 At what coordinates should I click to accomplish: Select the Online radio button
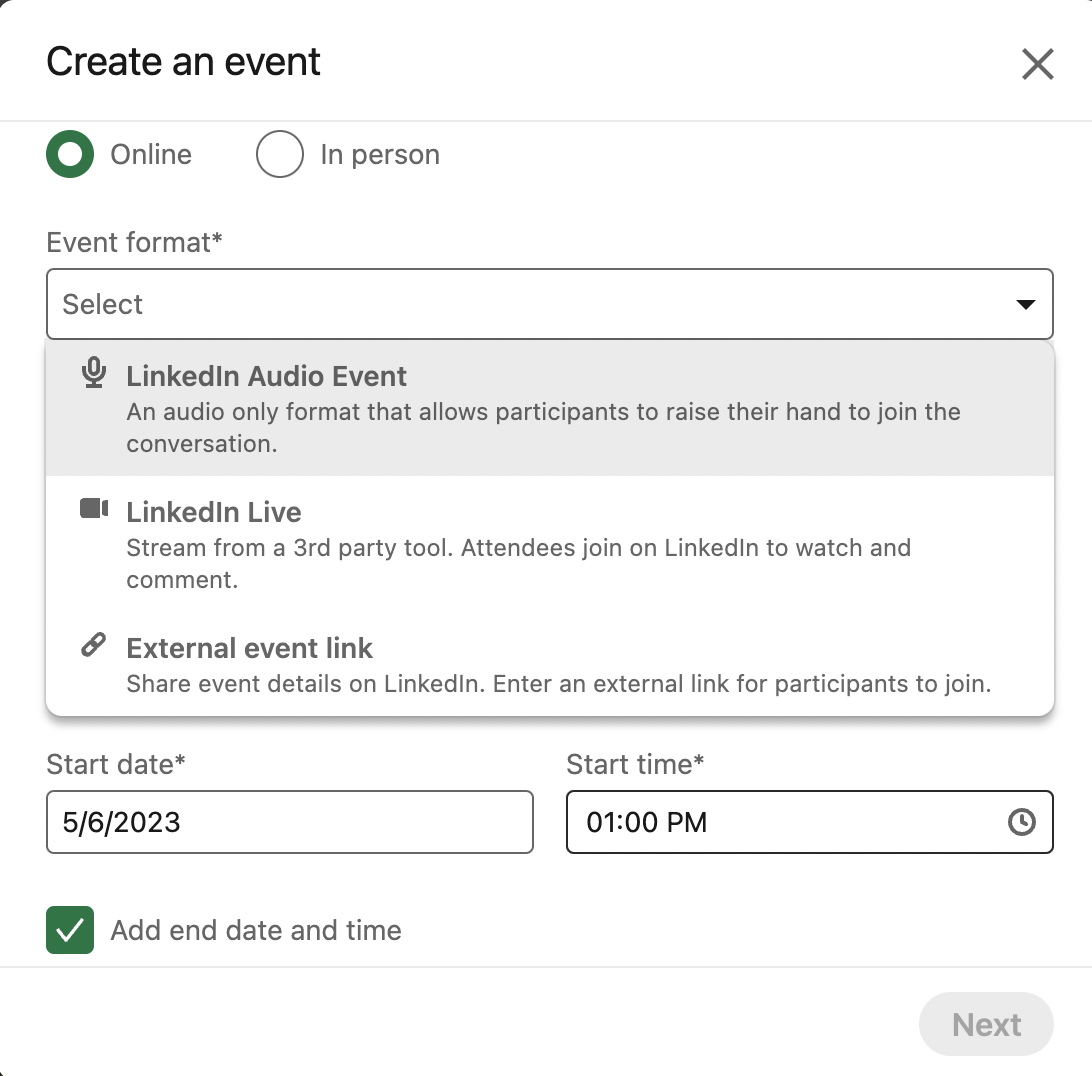pos(70,155)
